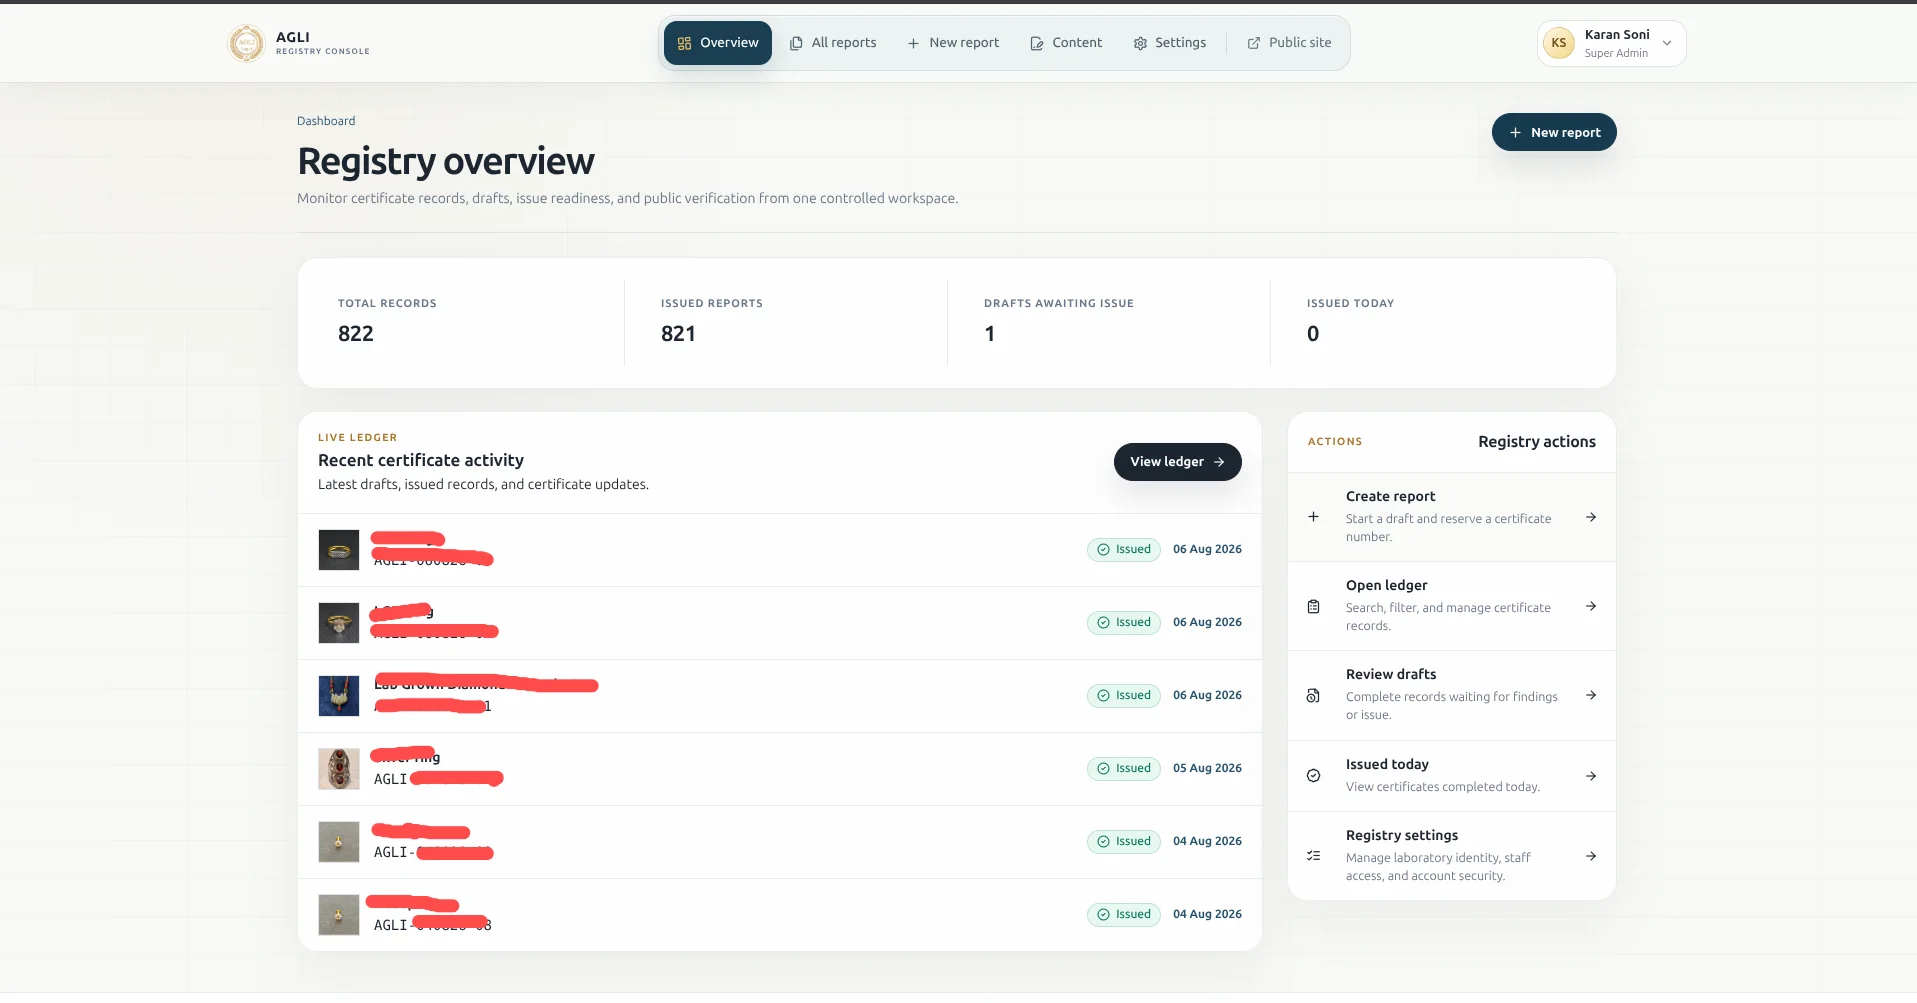Select New report in the top navigation
The height and width of the screenshot is (1003, 1917).
point(953,43)
